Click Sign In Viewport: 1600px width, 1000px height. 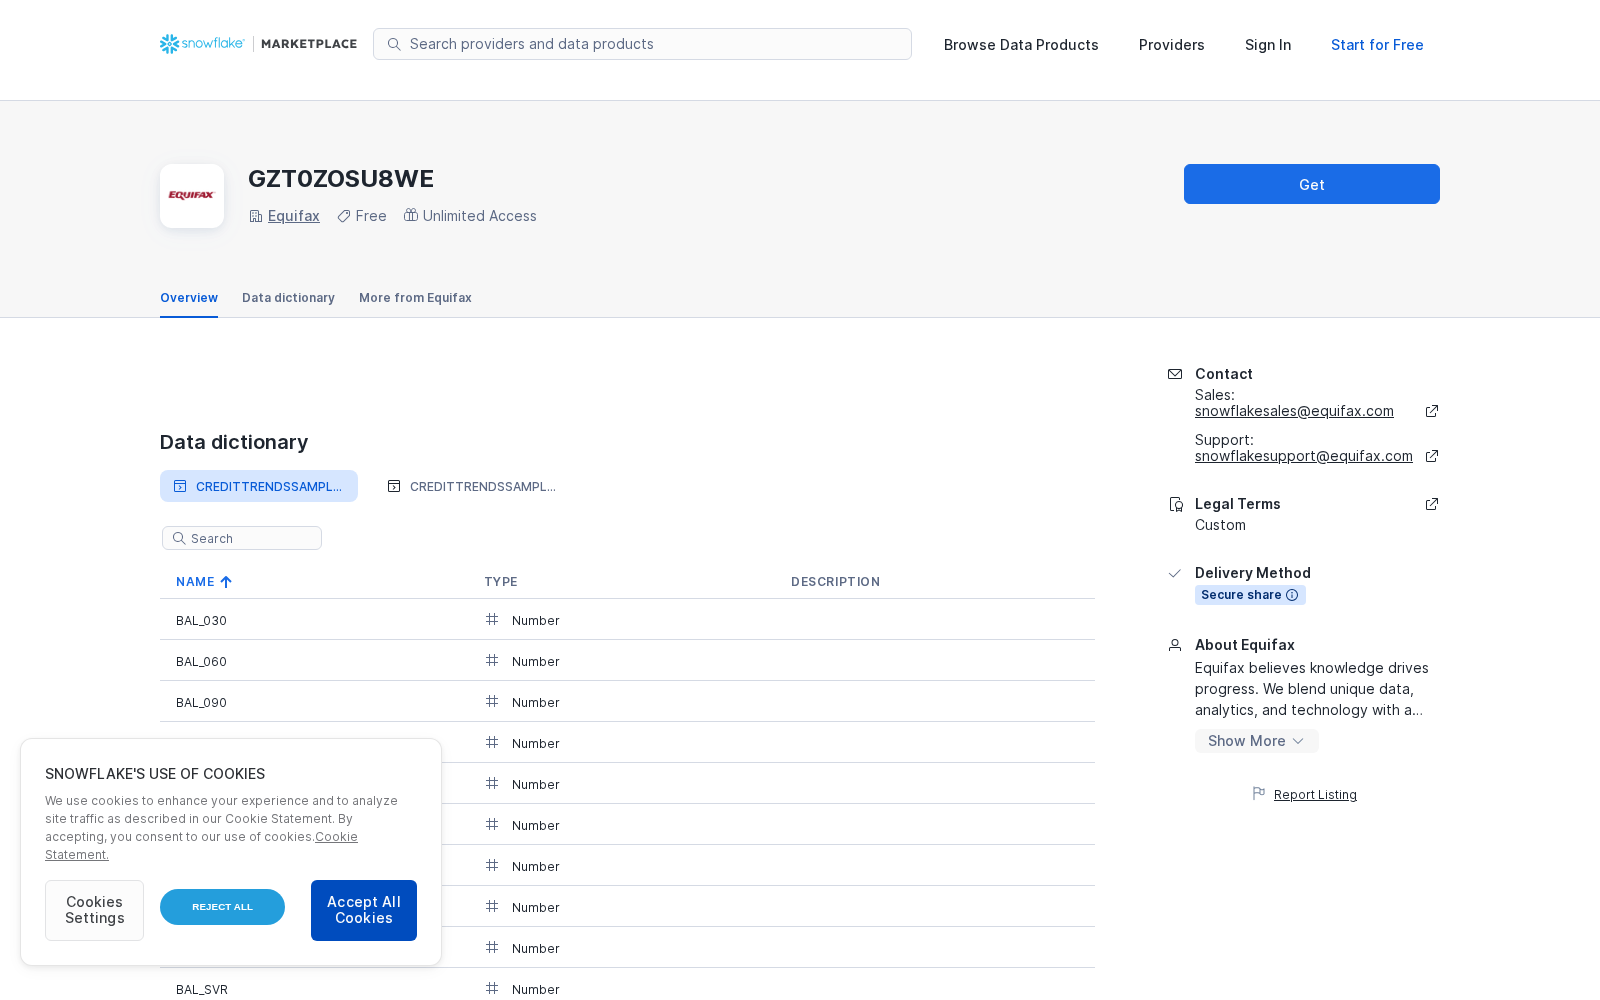click(1268, 45)
